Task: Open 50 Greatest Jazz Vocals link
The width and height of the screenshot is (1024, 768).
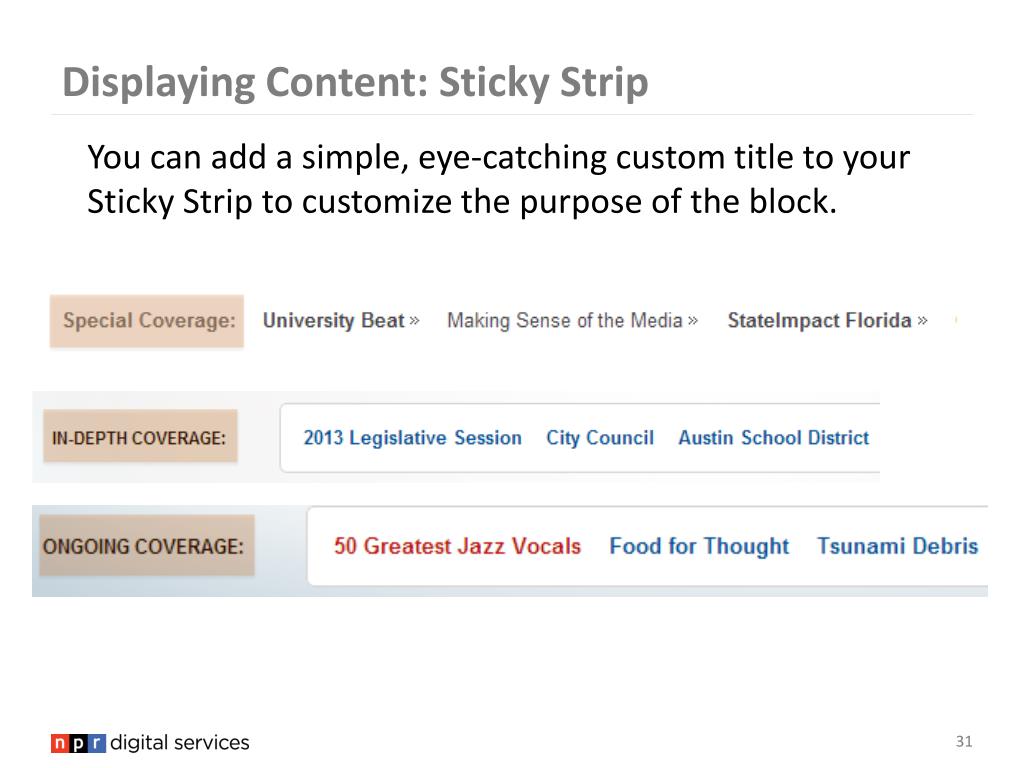Action: click(457, 546)
